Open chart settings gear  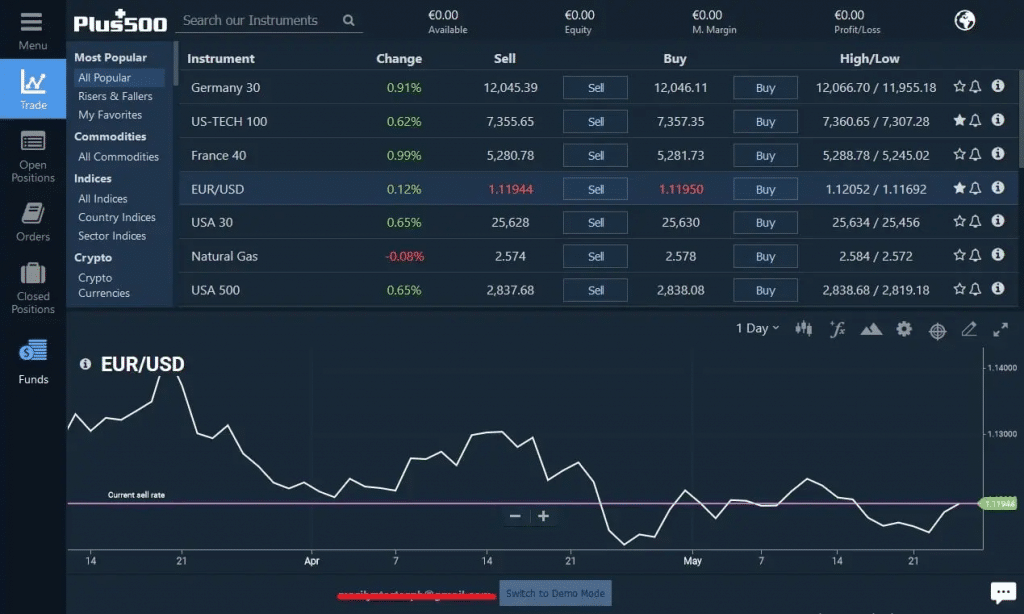point(904,329)
